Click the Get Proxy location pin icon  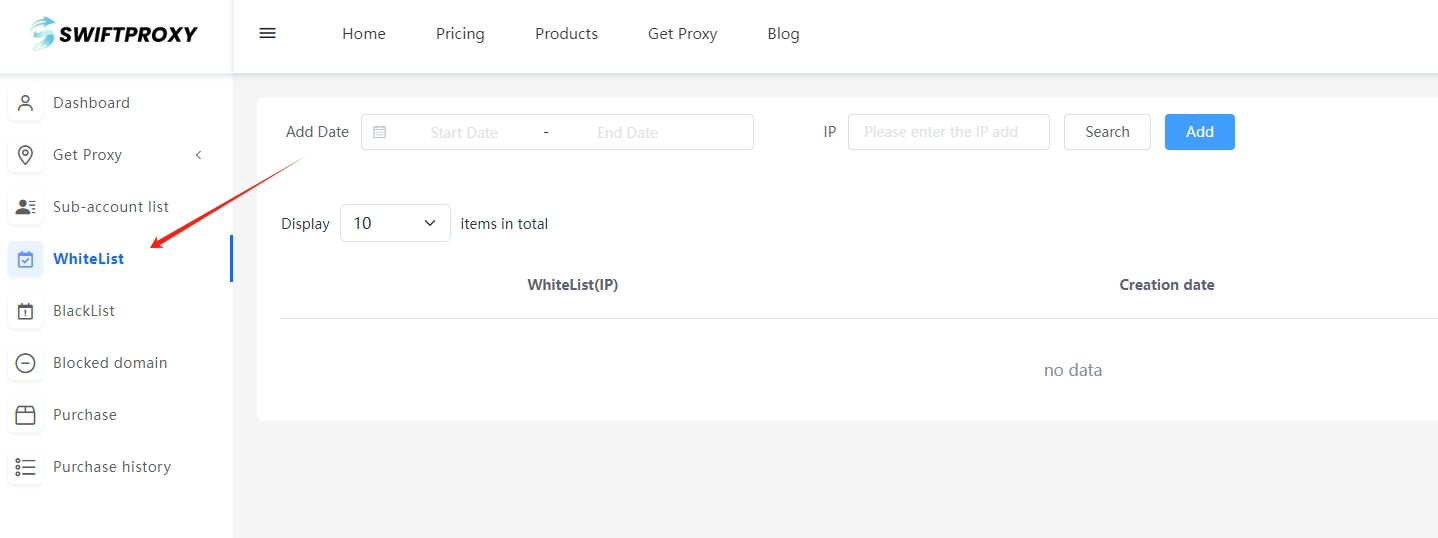tap(26, 155)
